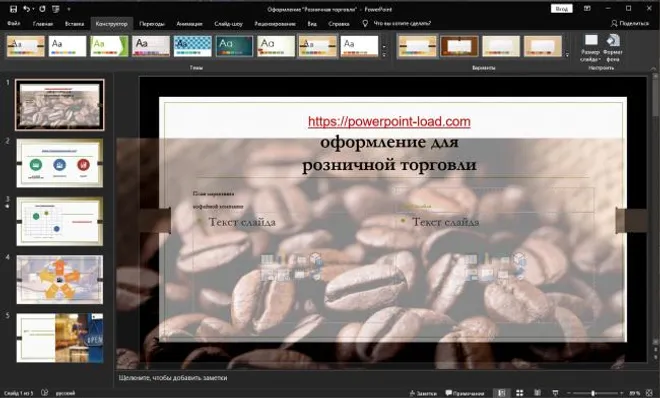Apply the plain white Office theme
Screen dimensions: 660x398
(67, 46)
